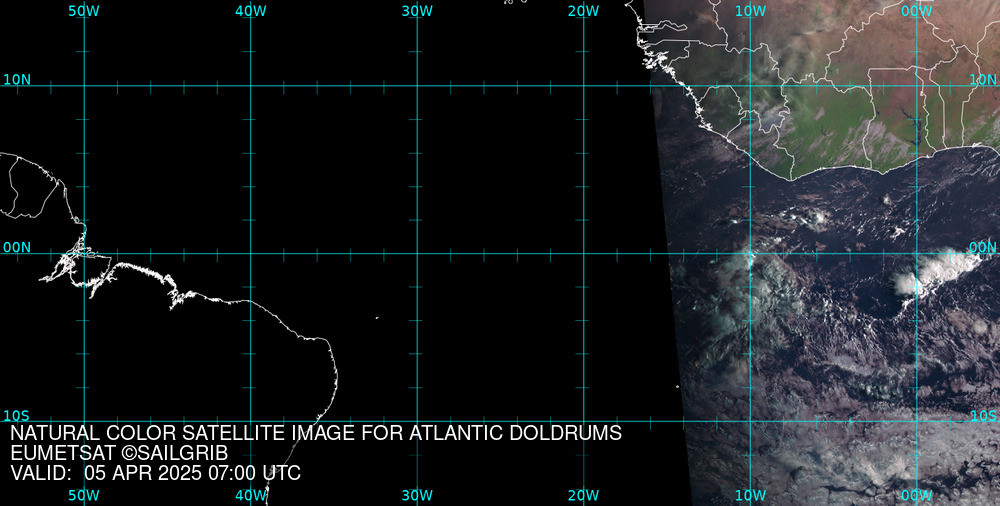
Task: Select the 00N label beside the Amazon coastline
Action: click(17, 248)
